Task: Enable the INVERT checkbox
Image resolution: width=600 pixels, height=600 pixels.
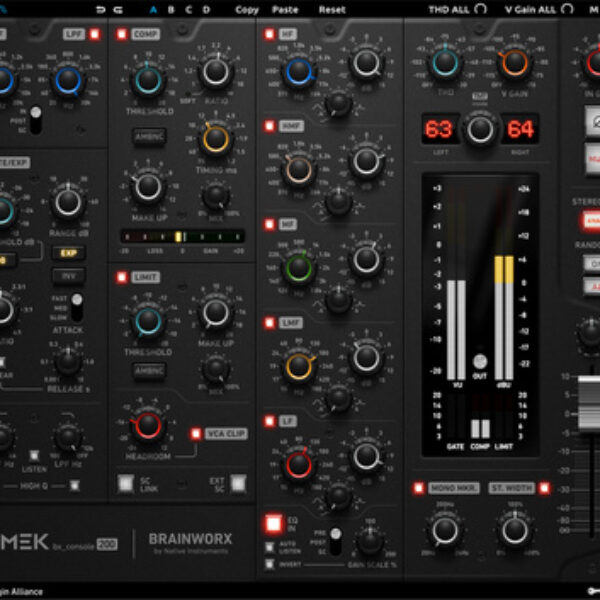Action: coord(270,564)
